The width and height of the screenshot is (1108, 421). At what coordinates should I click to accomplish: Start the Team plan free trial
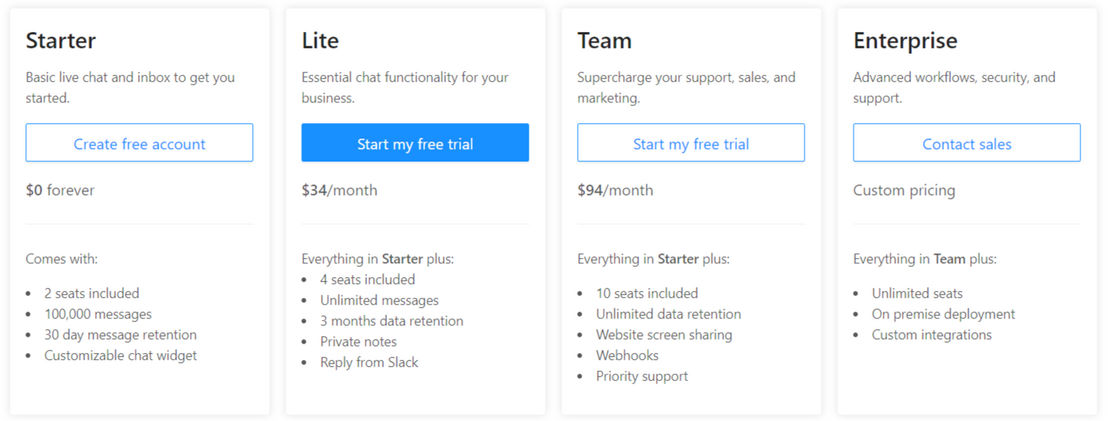coord(690,143)
